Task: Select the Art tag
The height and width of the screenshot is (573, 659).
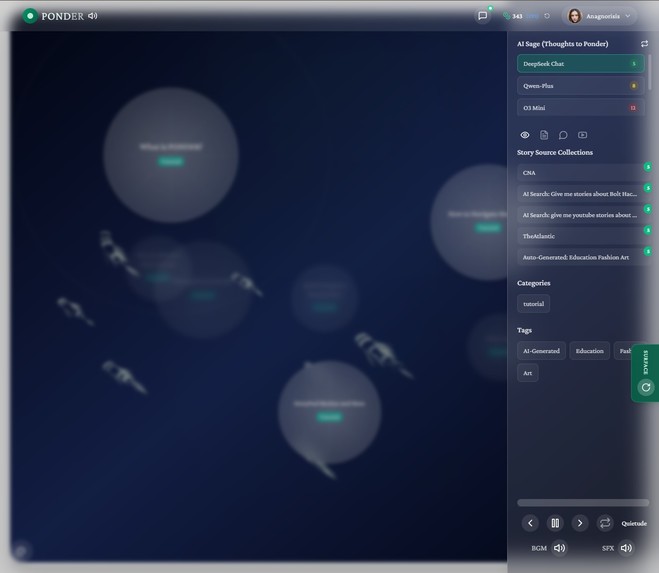Action: coord(527,373)
